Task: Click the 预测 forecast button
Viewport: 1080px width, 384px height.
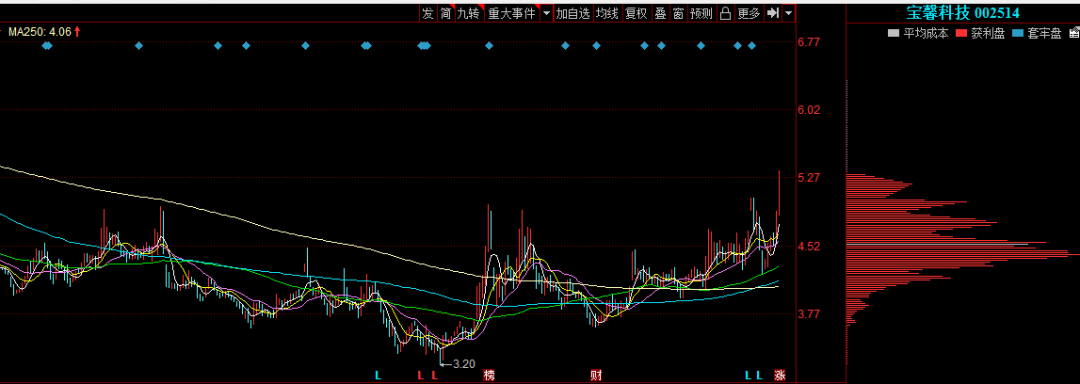Action: [x=701, y=13]
